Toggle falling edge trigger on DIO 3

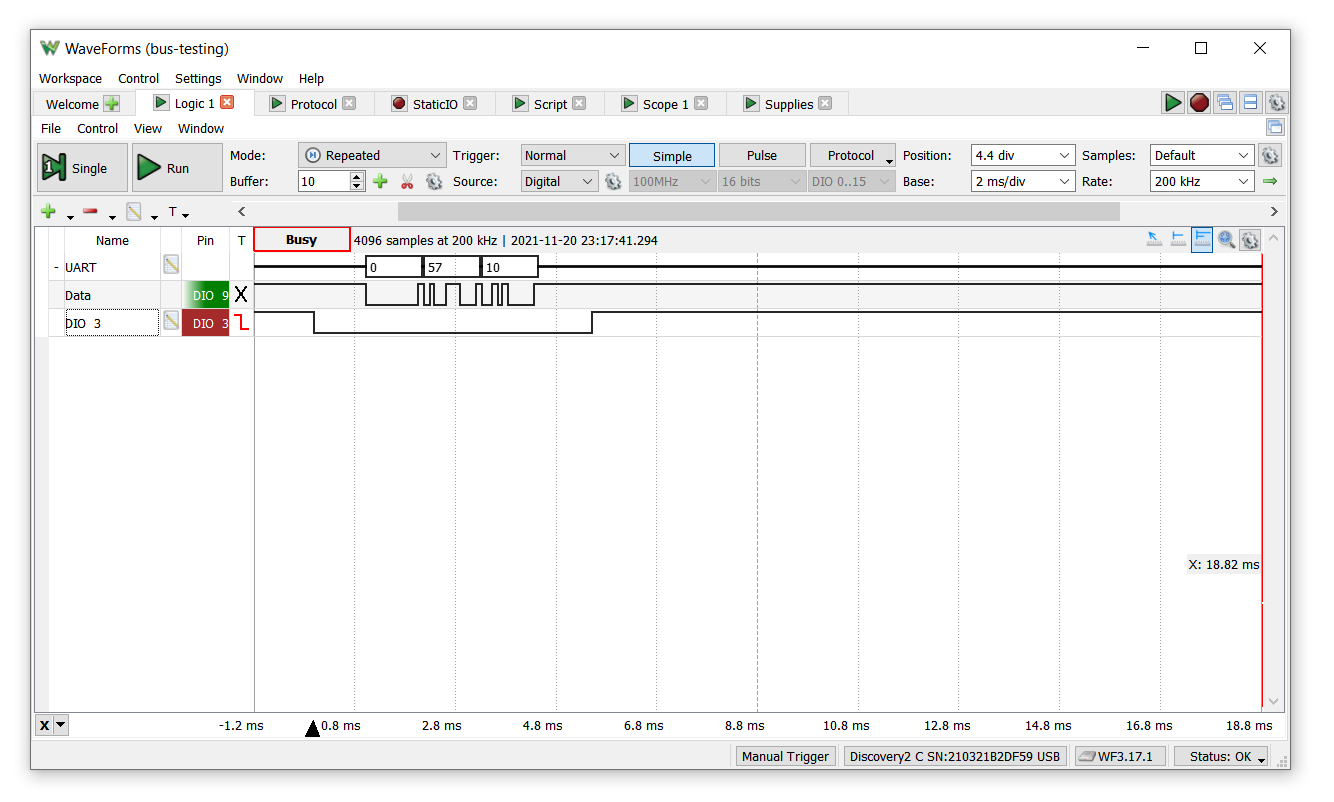(241, 323)
